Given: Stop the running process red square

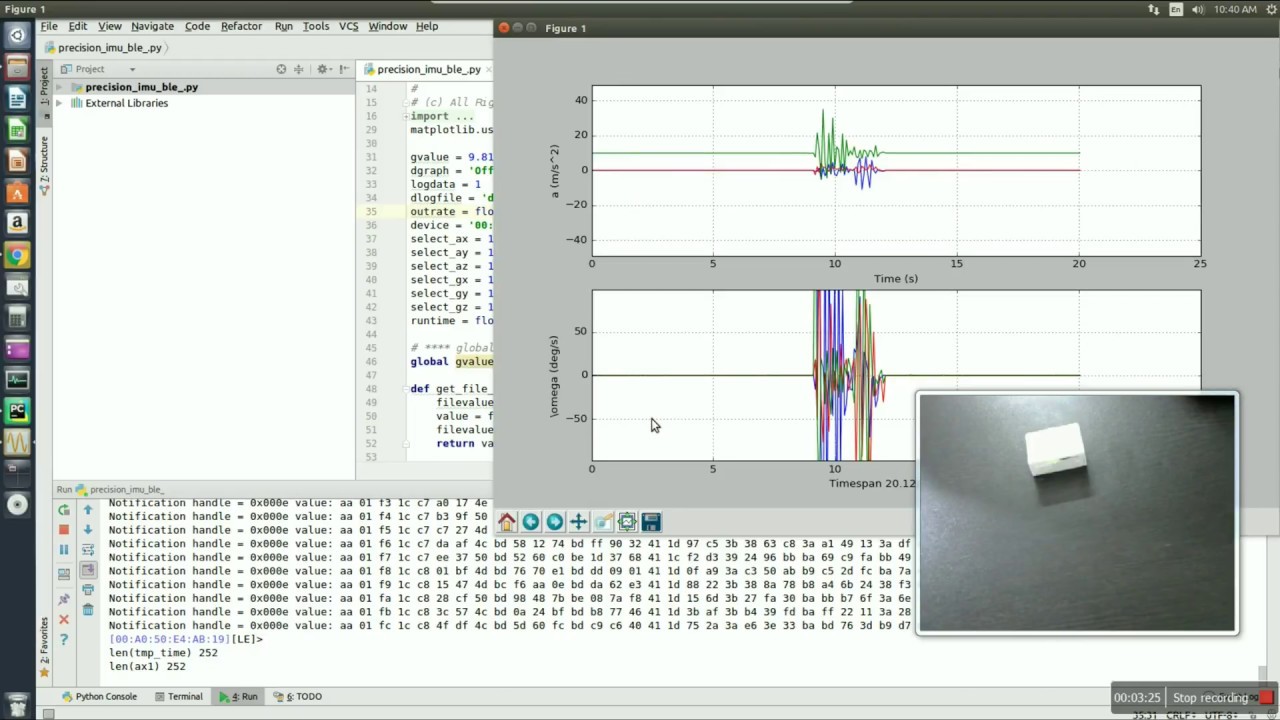Looking at the screenshot, I should point(64,530).
